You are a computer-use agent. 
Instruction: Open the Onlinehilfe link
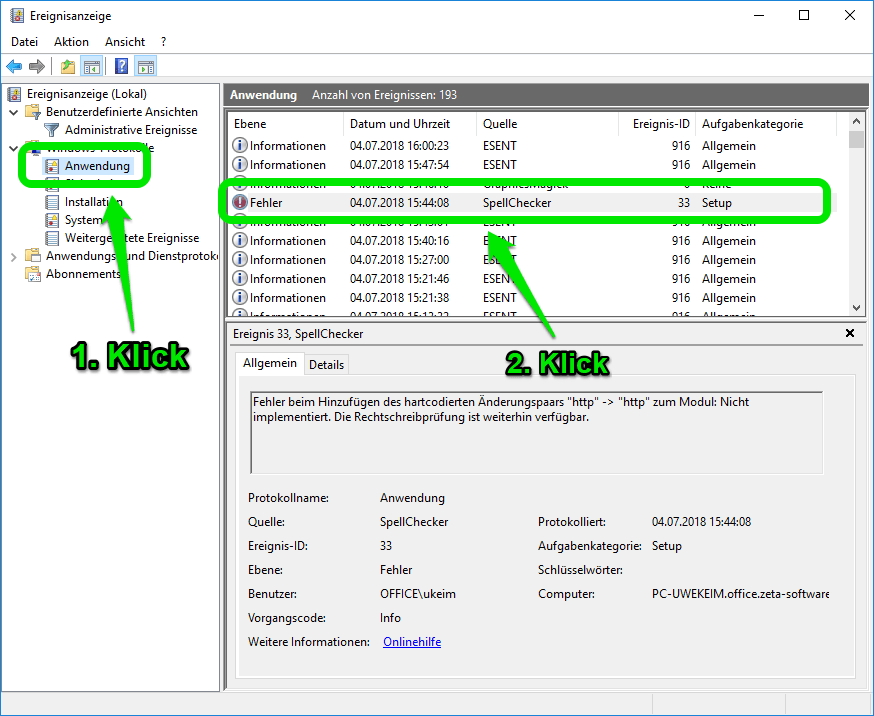tap(411, 642)
